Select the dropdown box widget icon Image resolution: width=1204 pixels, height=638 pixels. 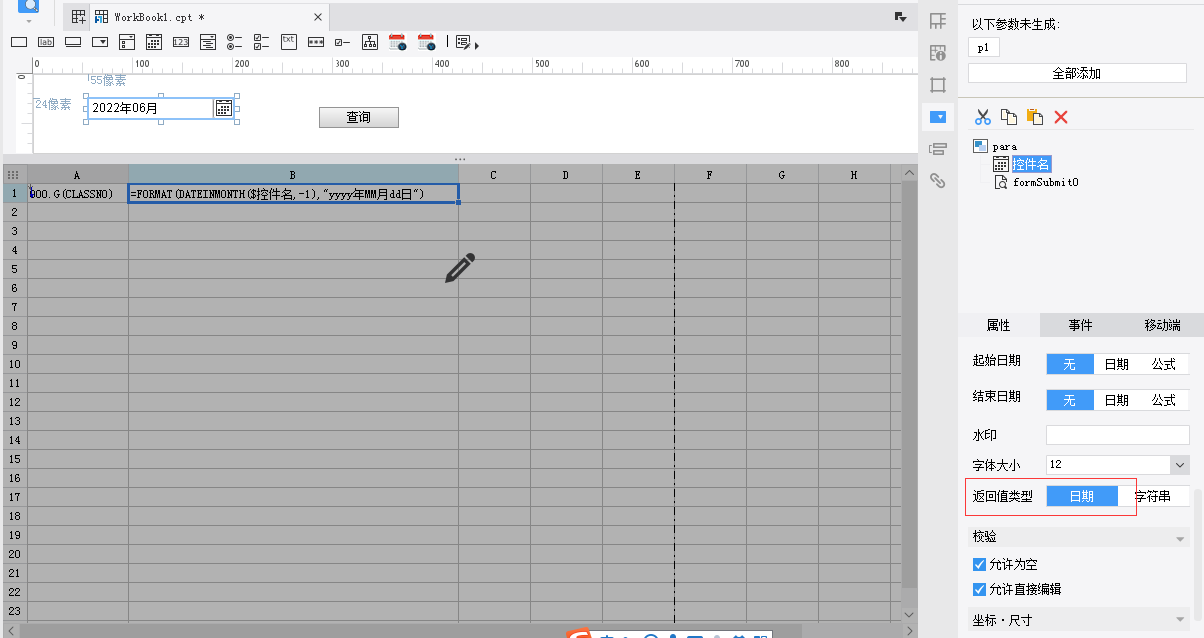100,42
